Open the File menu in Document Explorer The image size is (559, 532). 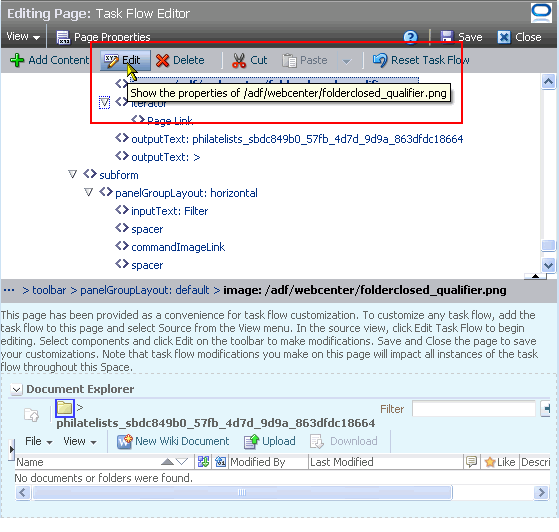point(39,441)
